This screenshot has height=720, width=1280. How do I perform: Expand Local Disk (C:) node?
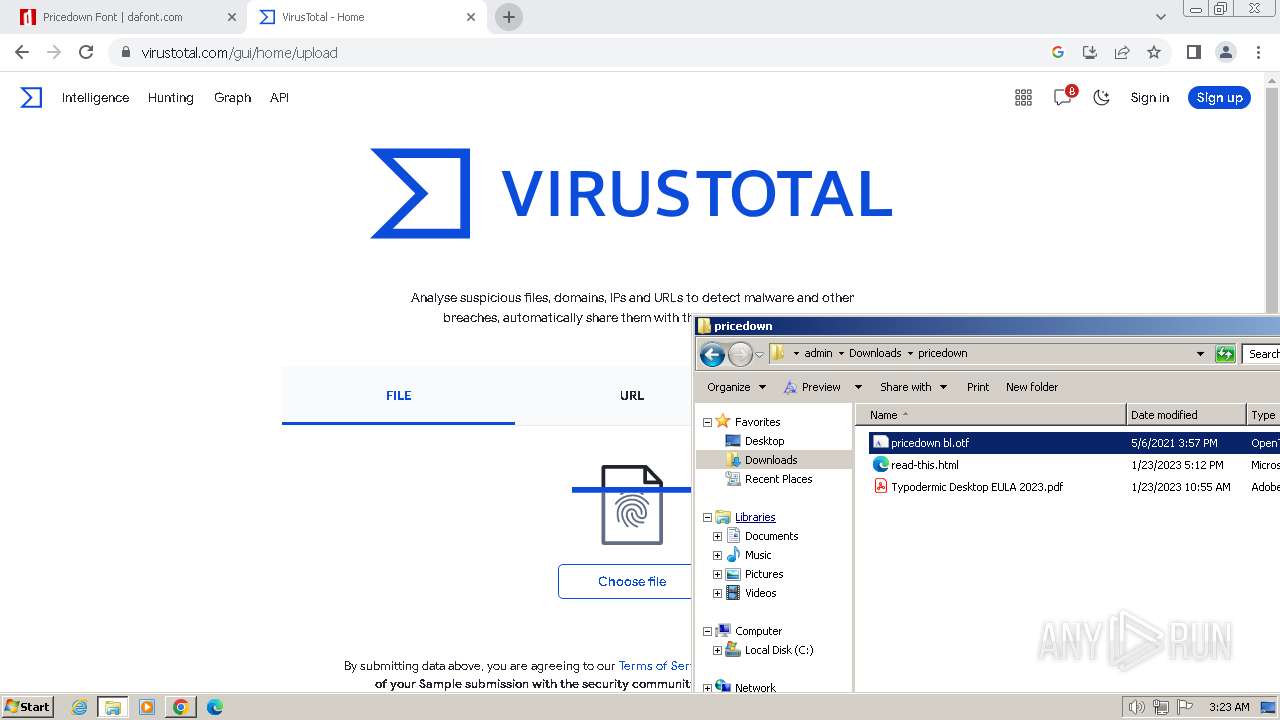coord(717,650)
